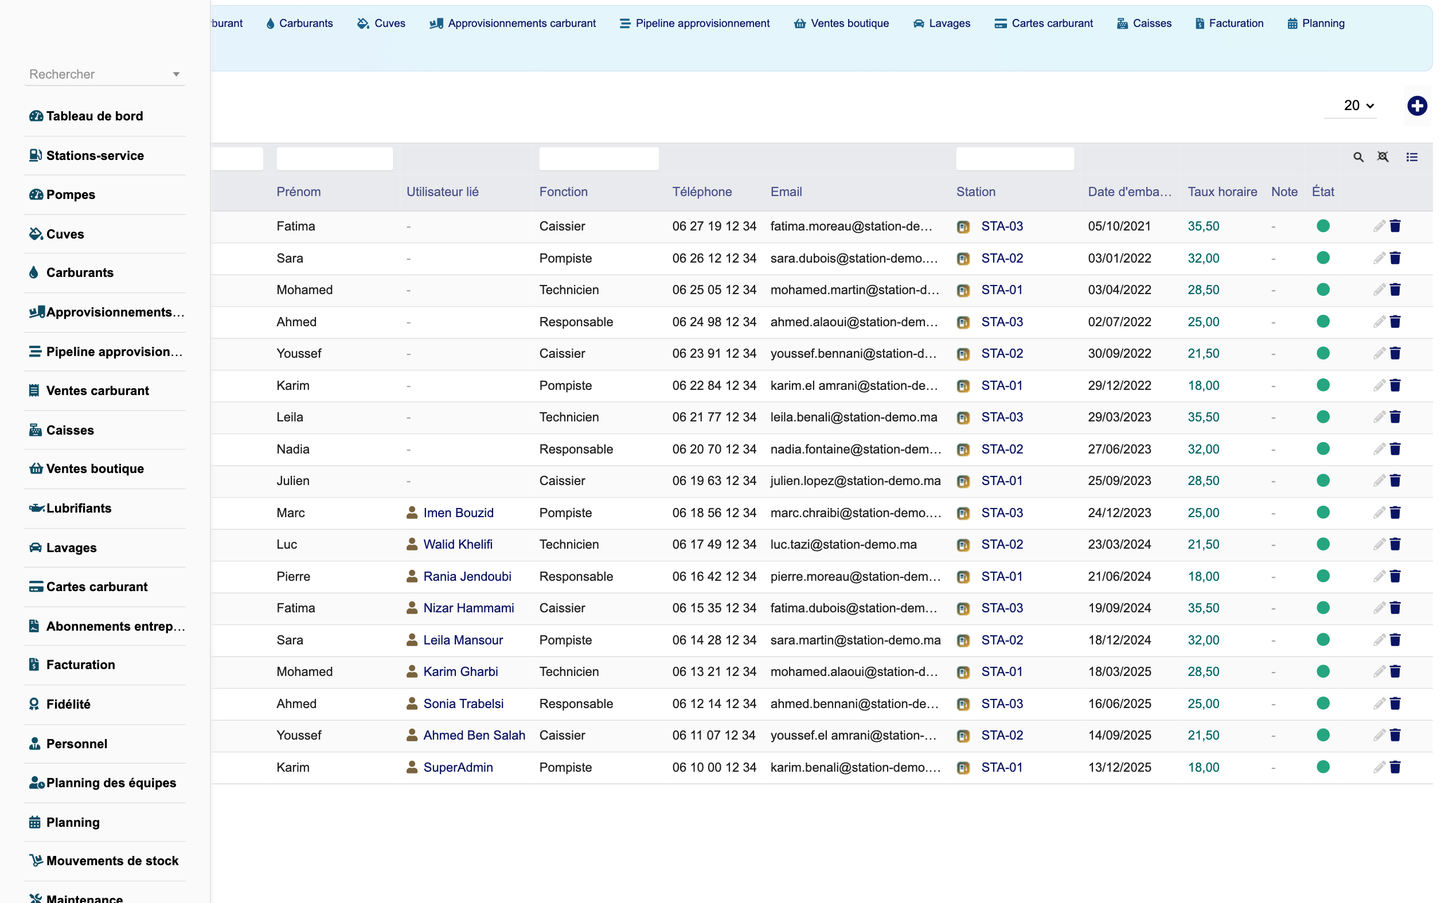
Task: Toggle the État status dot for row 03/01/2022
Action: 1323,258
